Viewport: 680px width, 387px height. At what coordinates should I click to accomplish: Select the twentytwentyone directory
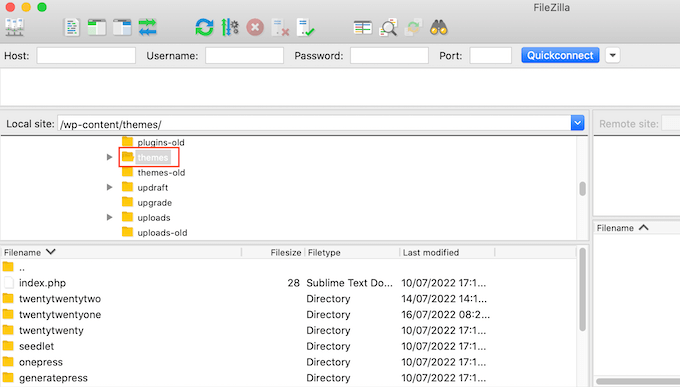288,315
